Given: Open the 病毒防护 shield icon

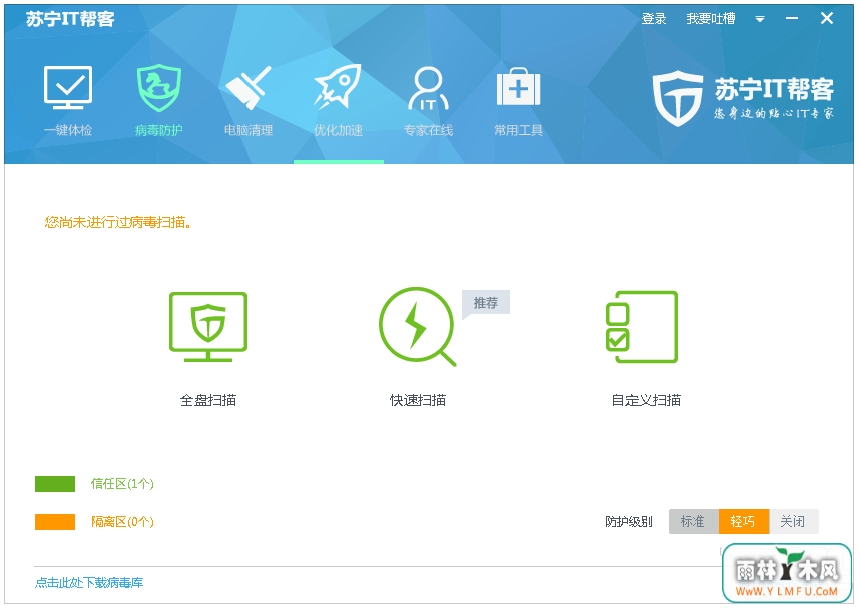Looking at the screenshot, I should (x=159, y=88).
